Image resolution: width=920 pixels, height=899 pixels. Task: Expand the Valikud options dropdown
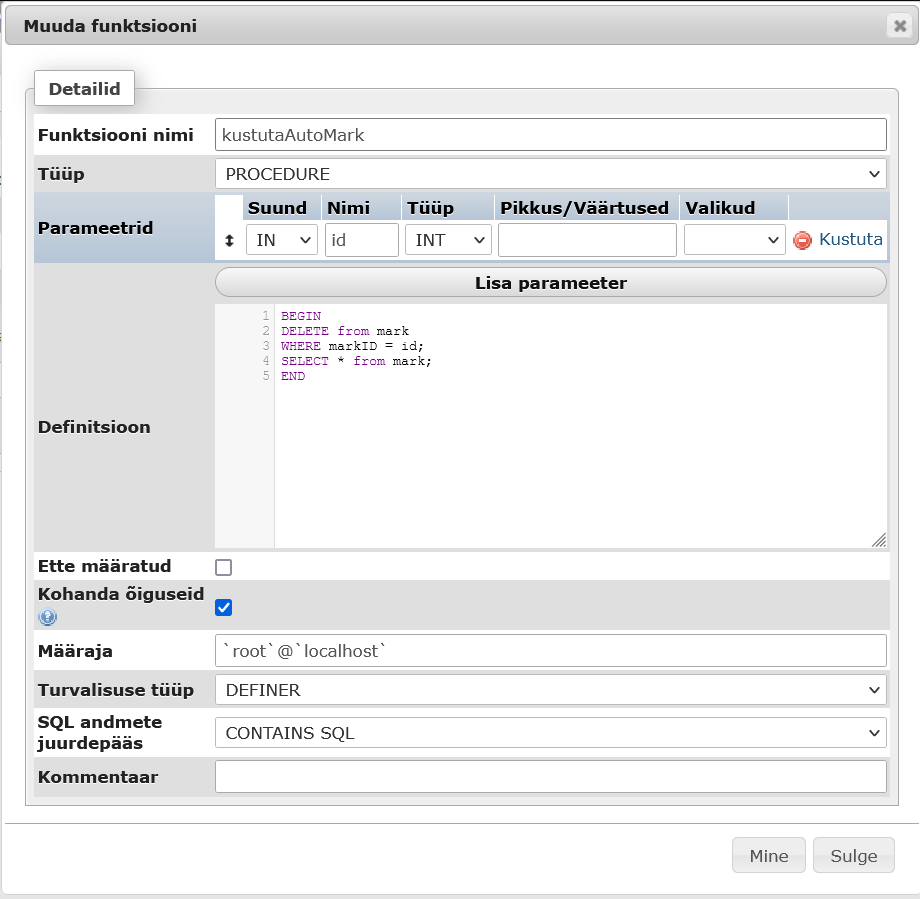click(x=734, y=240)
